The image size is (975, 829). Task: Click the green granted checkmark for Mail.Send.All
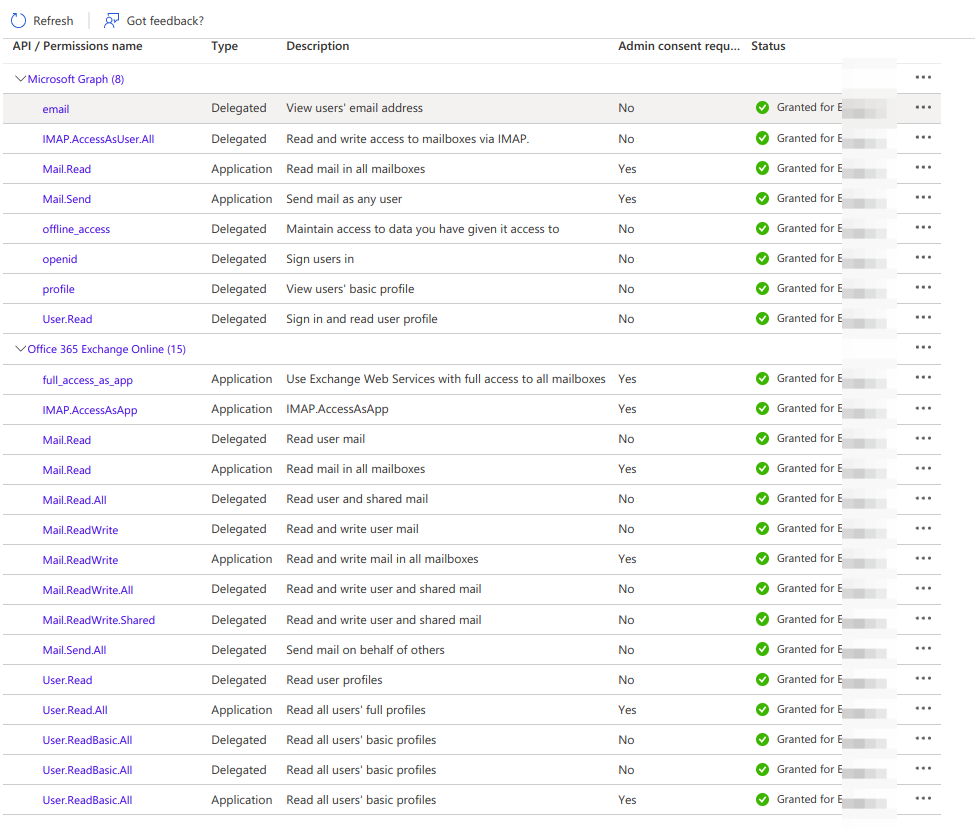tap(762, 649)
